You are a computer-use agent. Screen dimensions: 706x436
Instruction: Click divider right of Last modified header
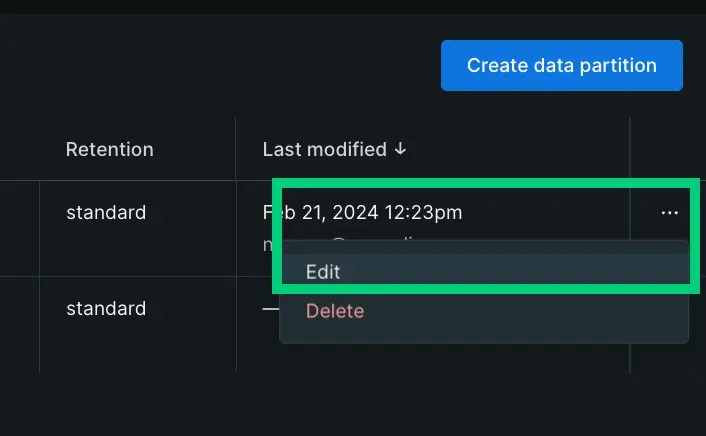tap(630, 149)
